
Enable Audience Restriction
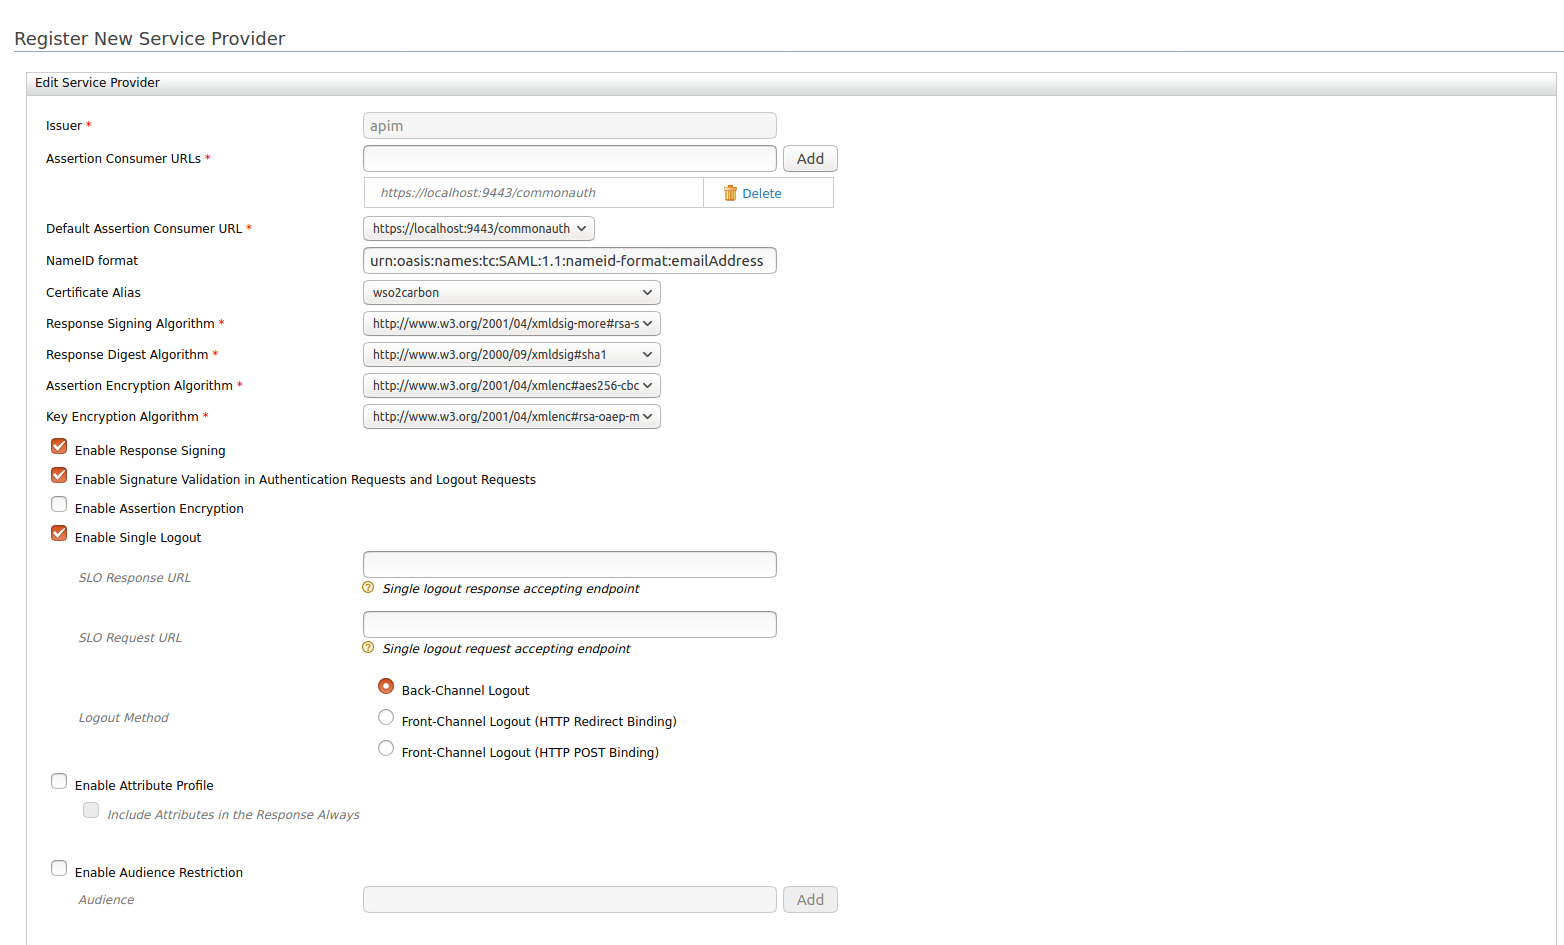click(58, 868)
